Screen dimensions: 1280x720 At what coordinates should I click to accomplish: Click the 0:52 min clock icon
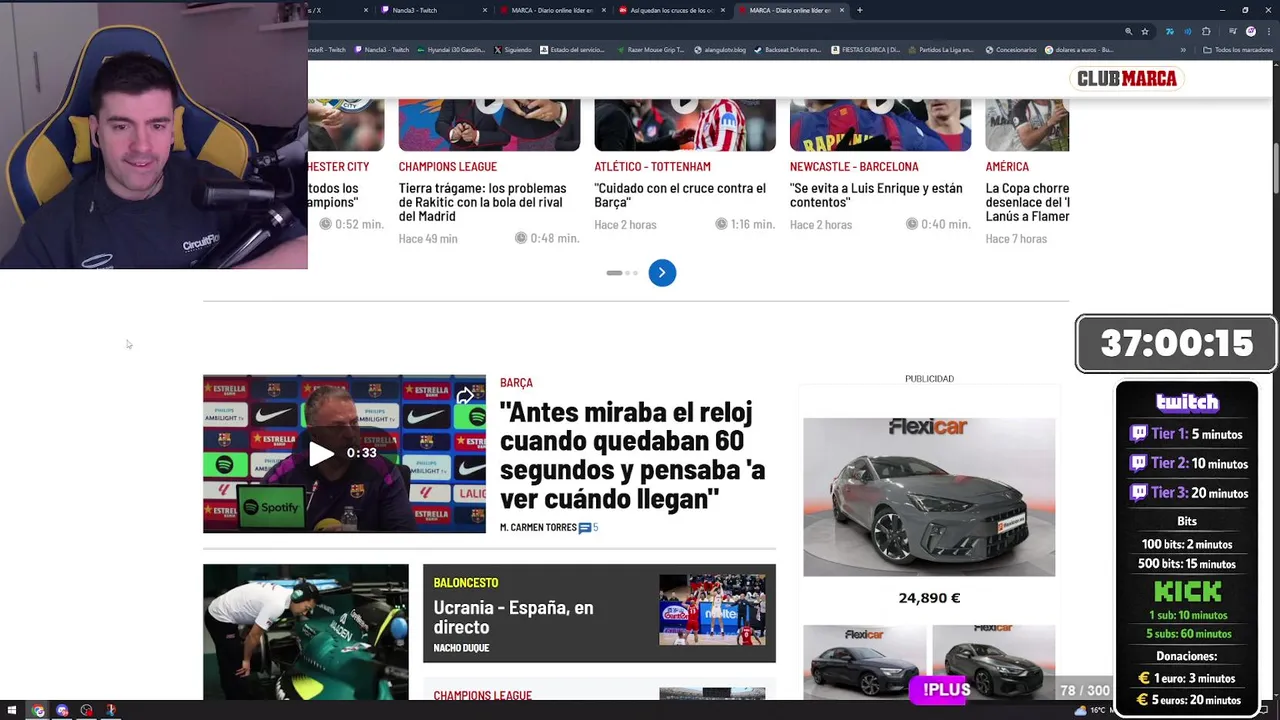point(325,224)
